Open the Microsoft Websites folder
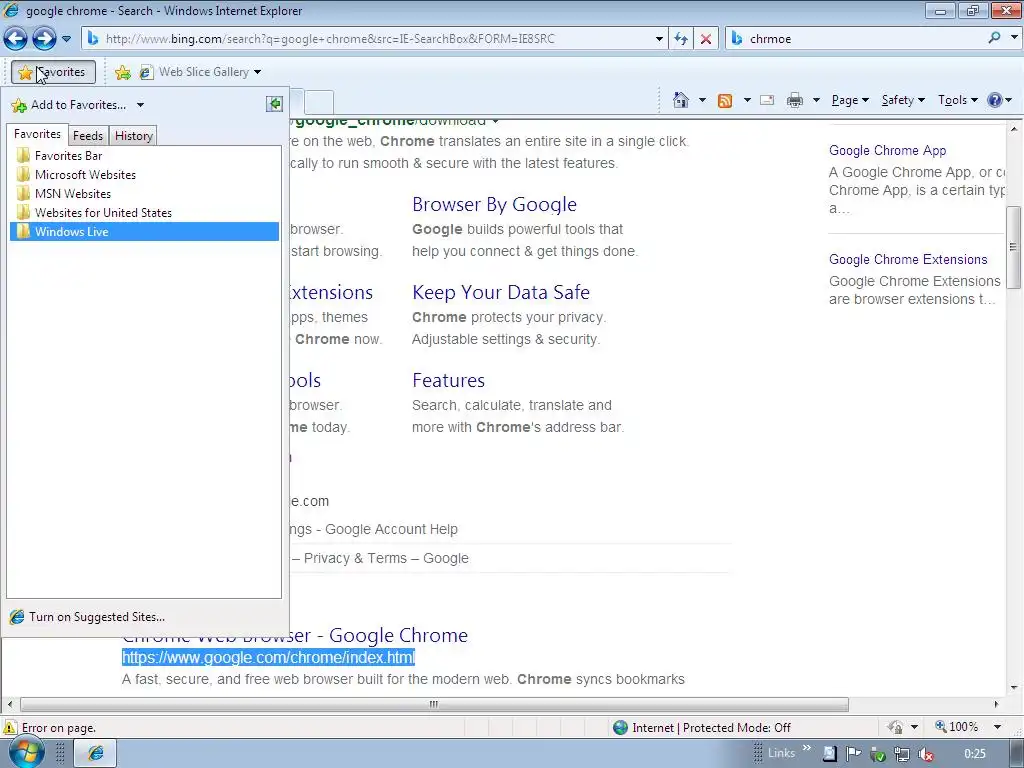This screenshot has width=1024, height=768. 144,174
